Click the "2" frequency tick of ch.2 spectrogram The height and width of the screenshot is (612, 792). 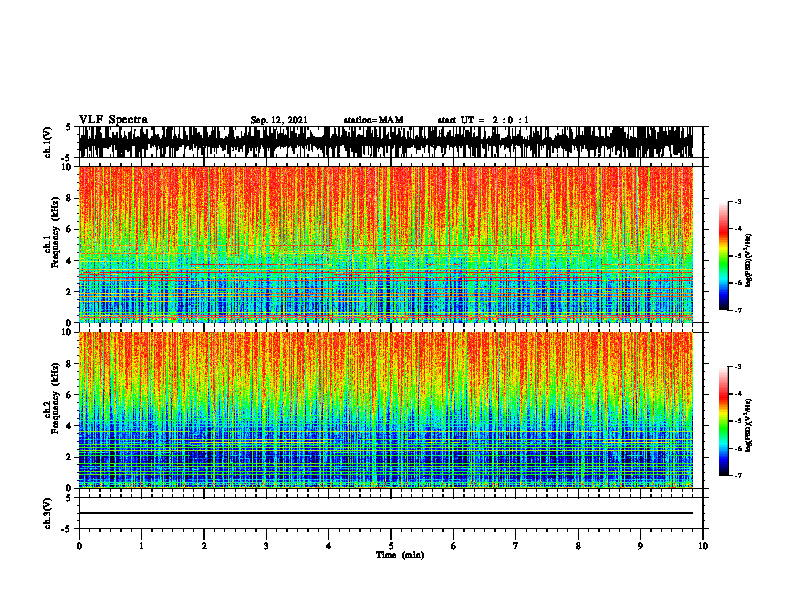click(x=71, y=456)
